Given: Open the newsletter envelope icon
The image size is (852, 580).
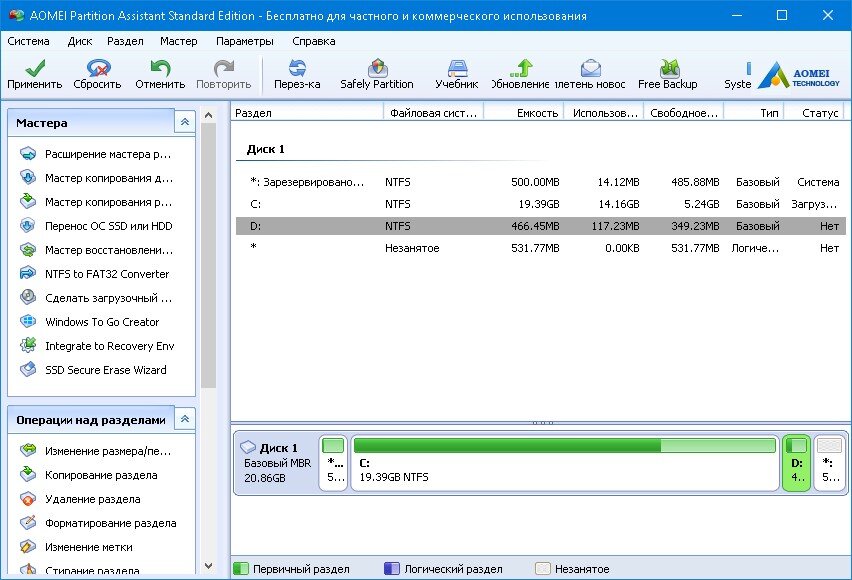Looking at the screenshot, I should pyautogui.click(x=591, y=68).
